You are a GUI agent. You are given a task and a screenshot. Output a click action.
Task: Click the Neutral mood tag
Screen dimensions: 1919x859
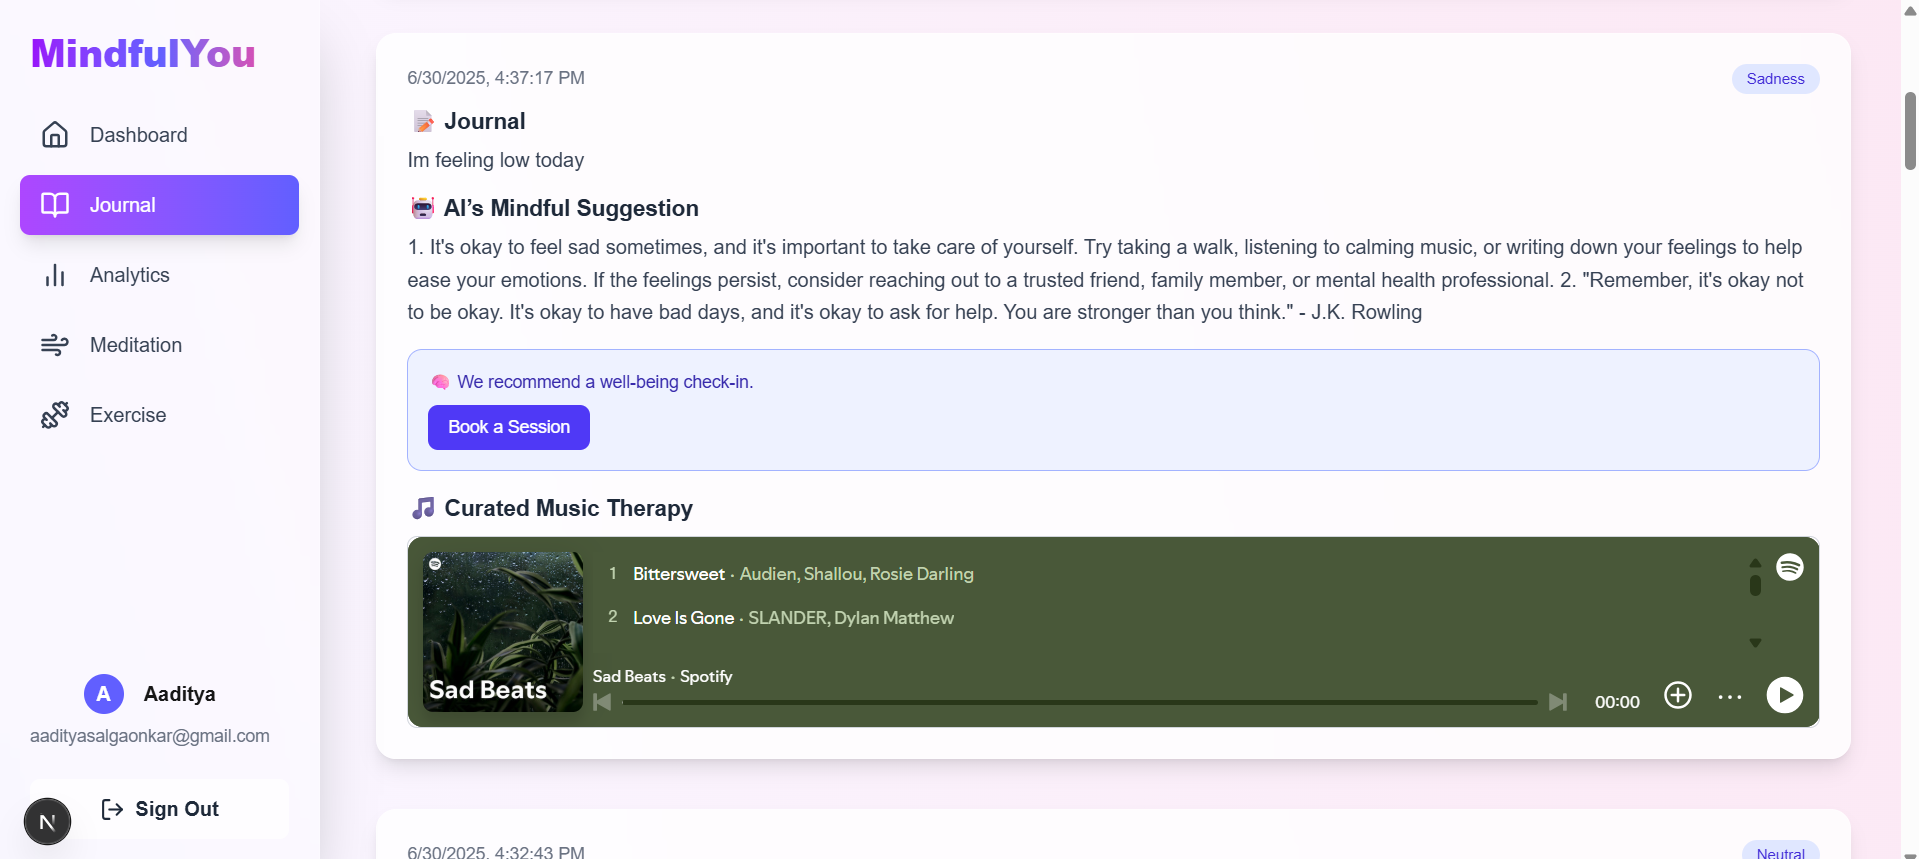click(x=1780, y=852)
